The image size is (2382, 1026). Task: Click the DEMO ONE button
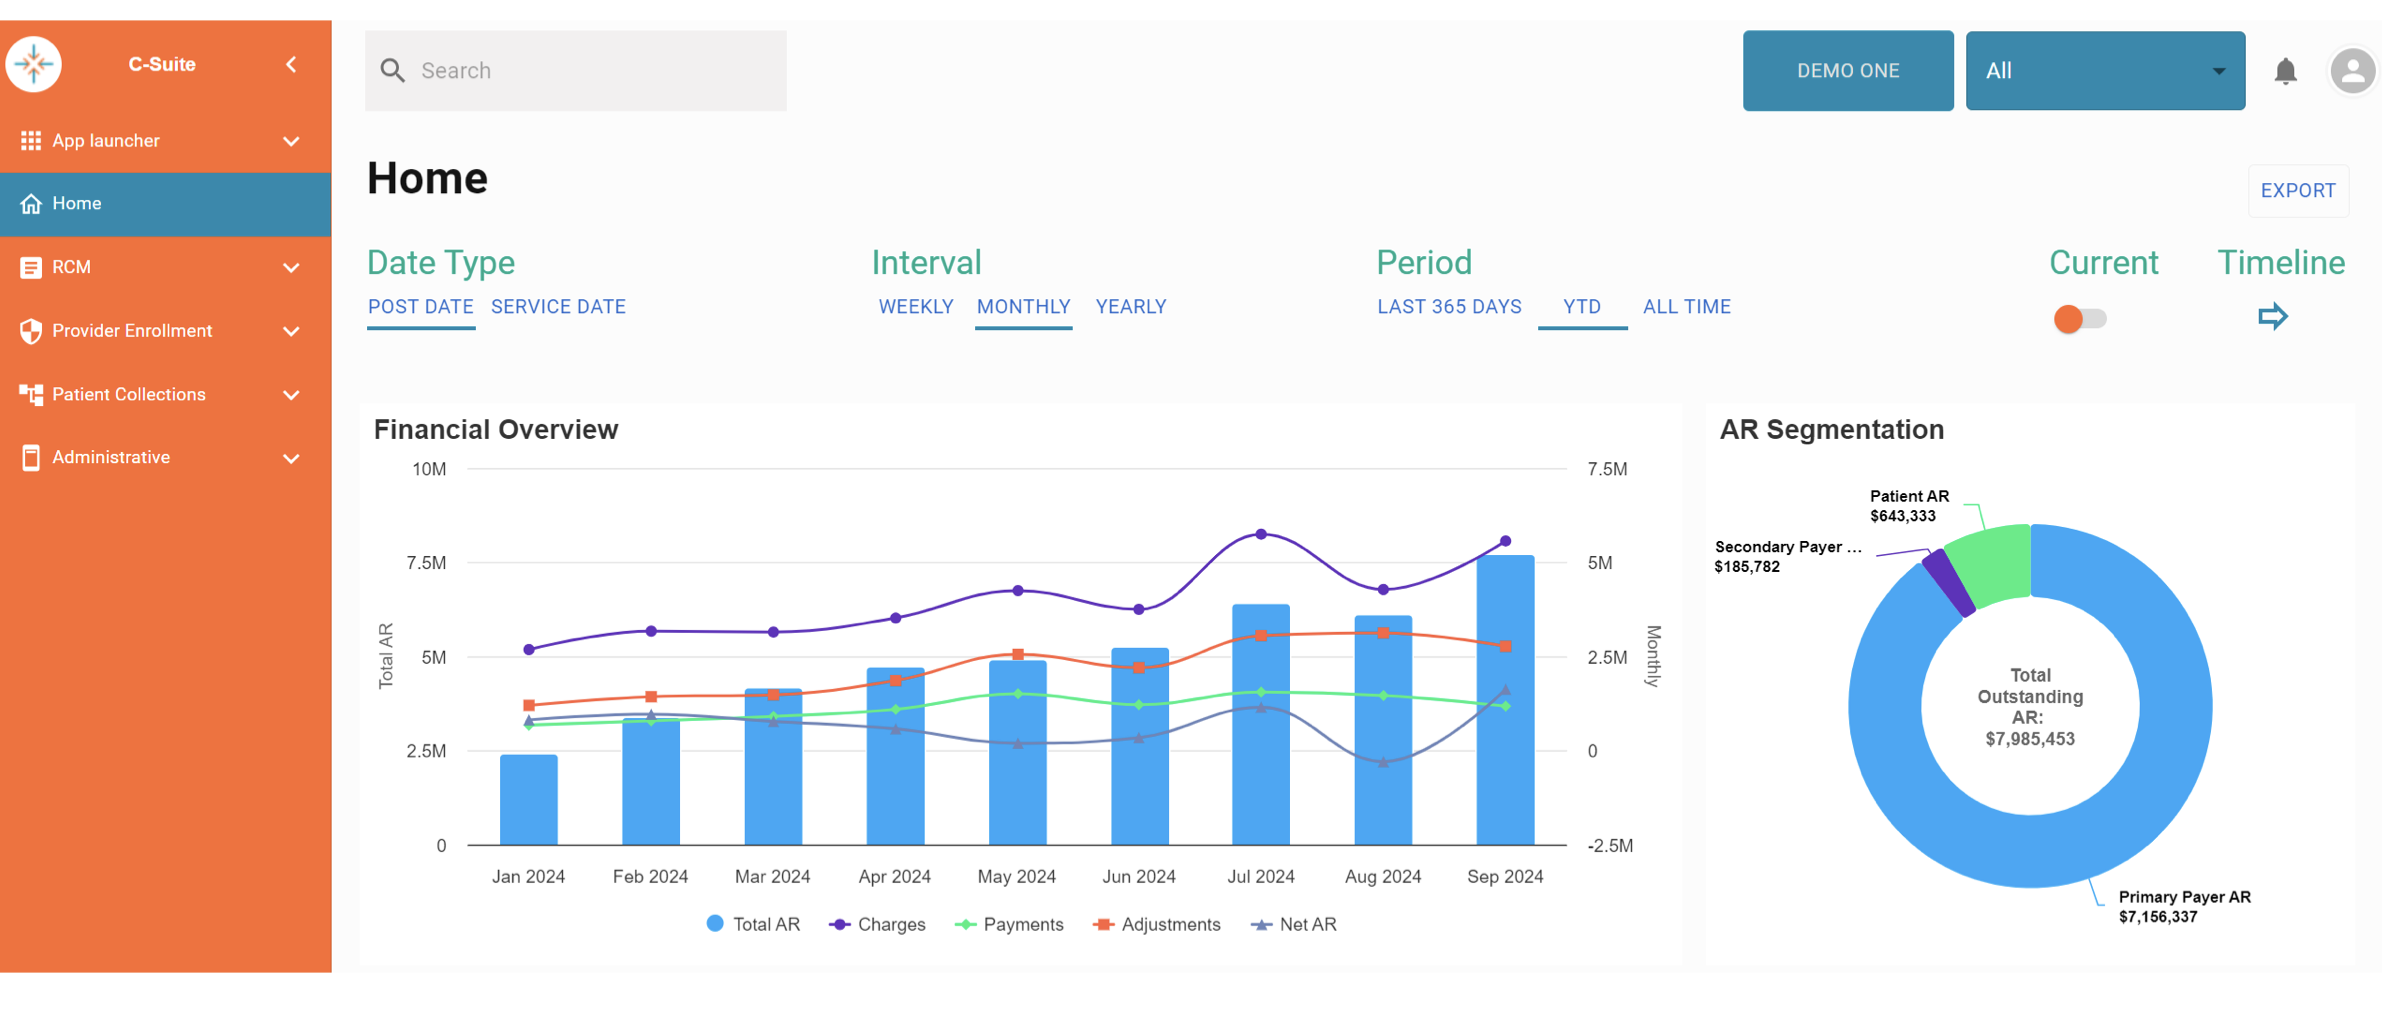coord(1847,71)
